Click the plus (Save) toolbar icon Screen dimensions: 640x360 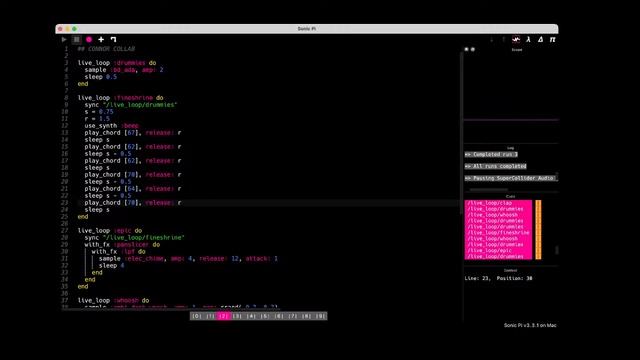(101, 40)
